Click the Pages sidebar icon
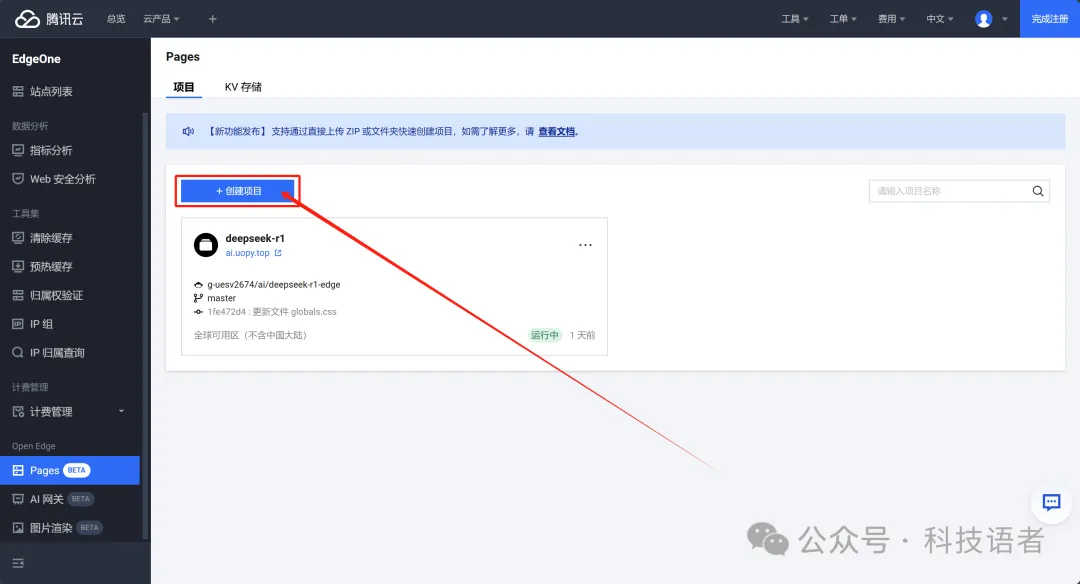Screen dimensions: 1080x584 click(18, 470)
